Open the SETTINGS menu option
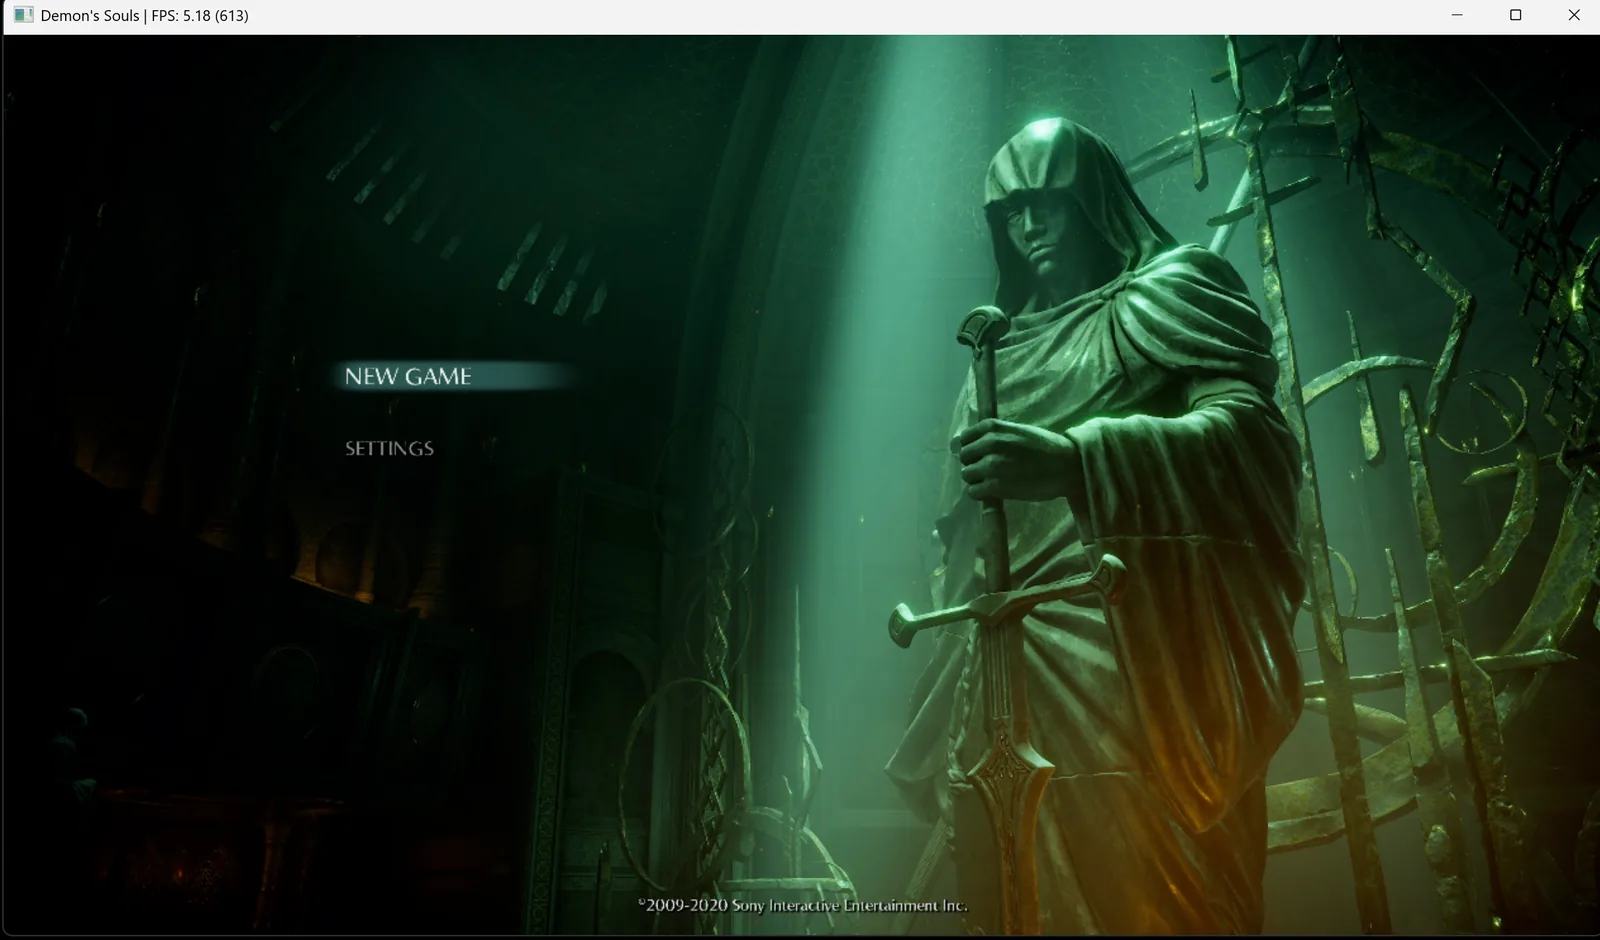 pos(389,448)
